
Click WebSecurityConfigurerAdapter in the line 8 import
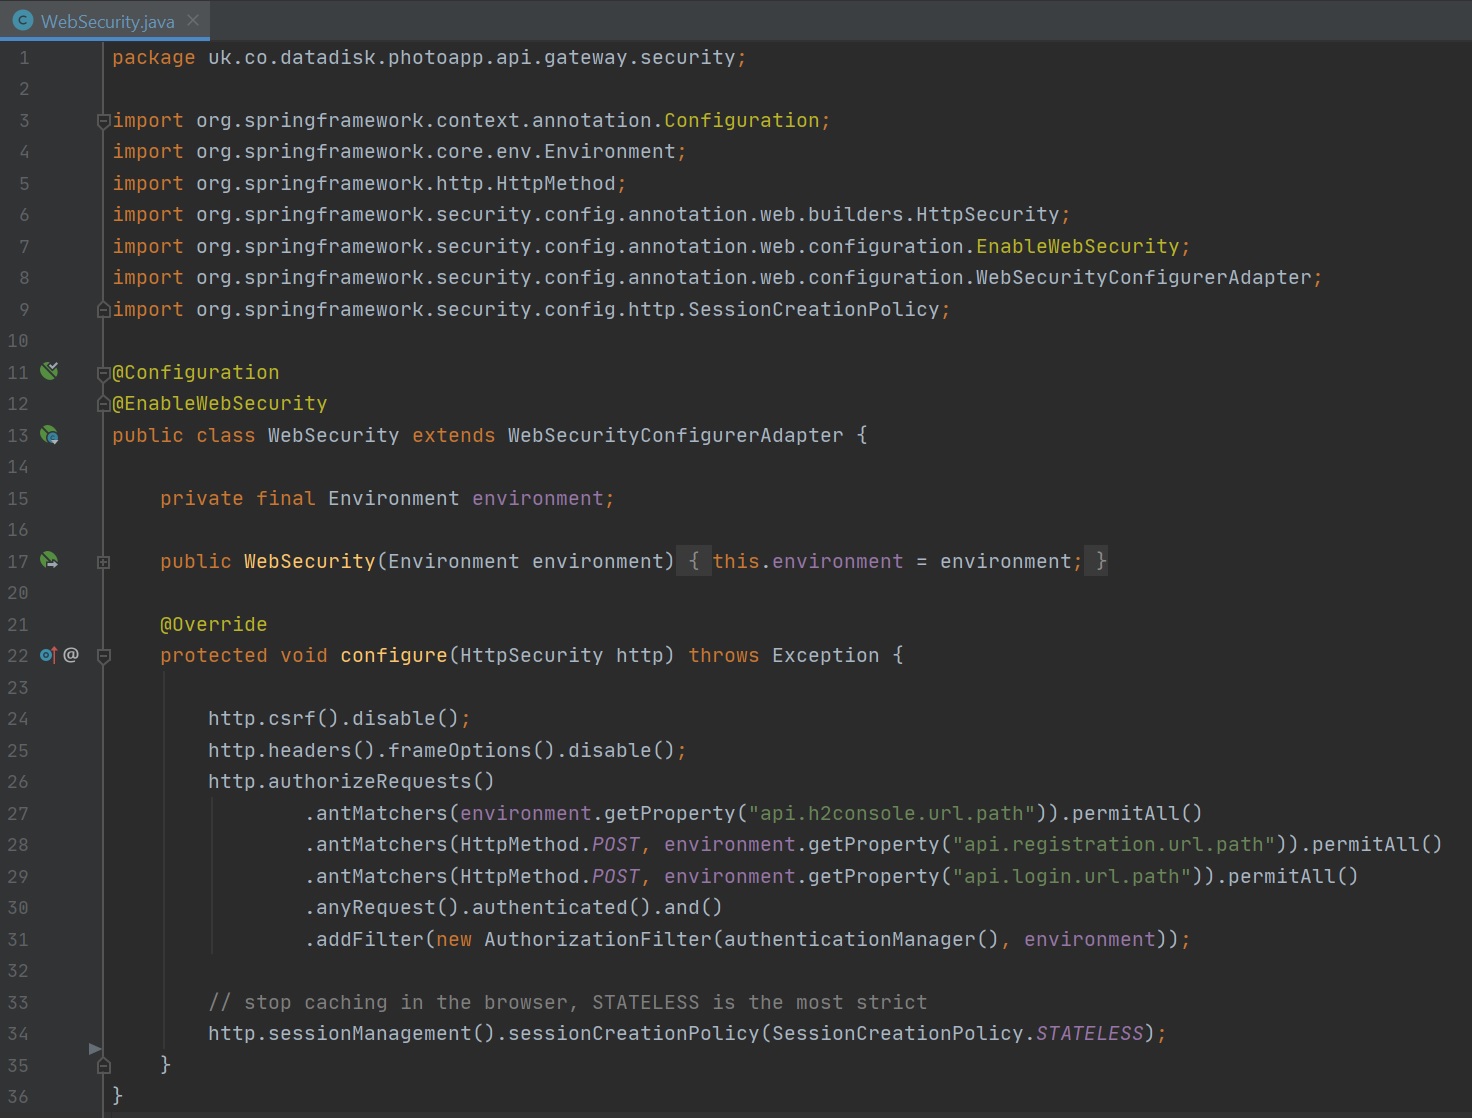[1144, 278]
